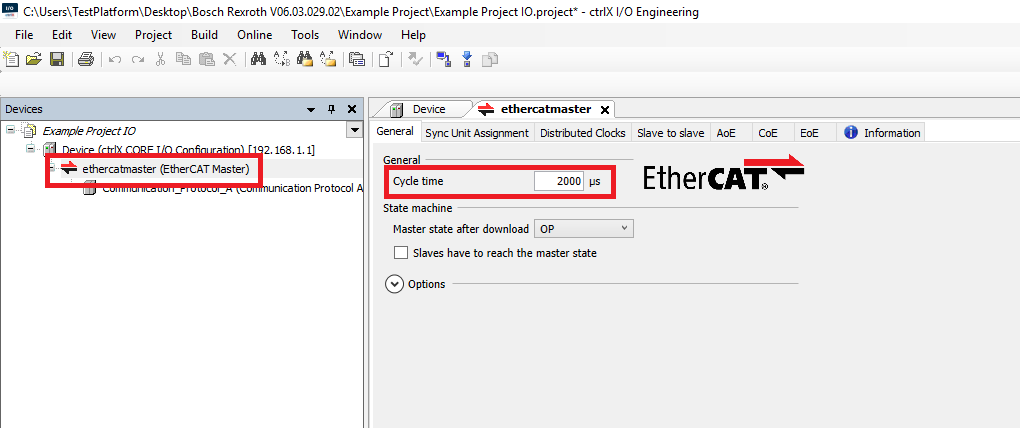Click the New Project toolbar icon
This screenshot has height=428, width=1020.
point(12,60)
